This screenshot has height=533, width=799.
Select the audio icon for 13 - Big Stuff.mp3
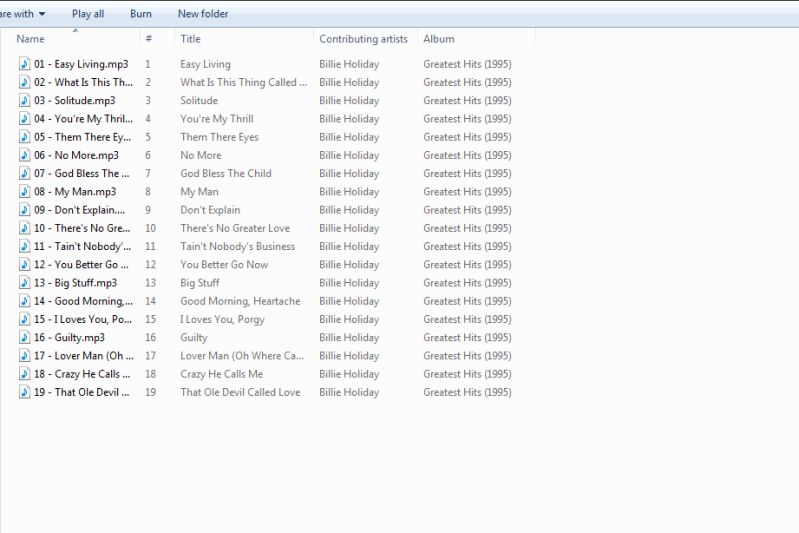point(24,283)
